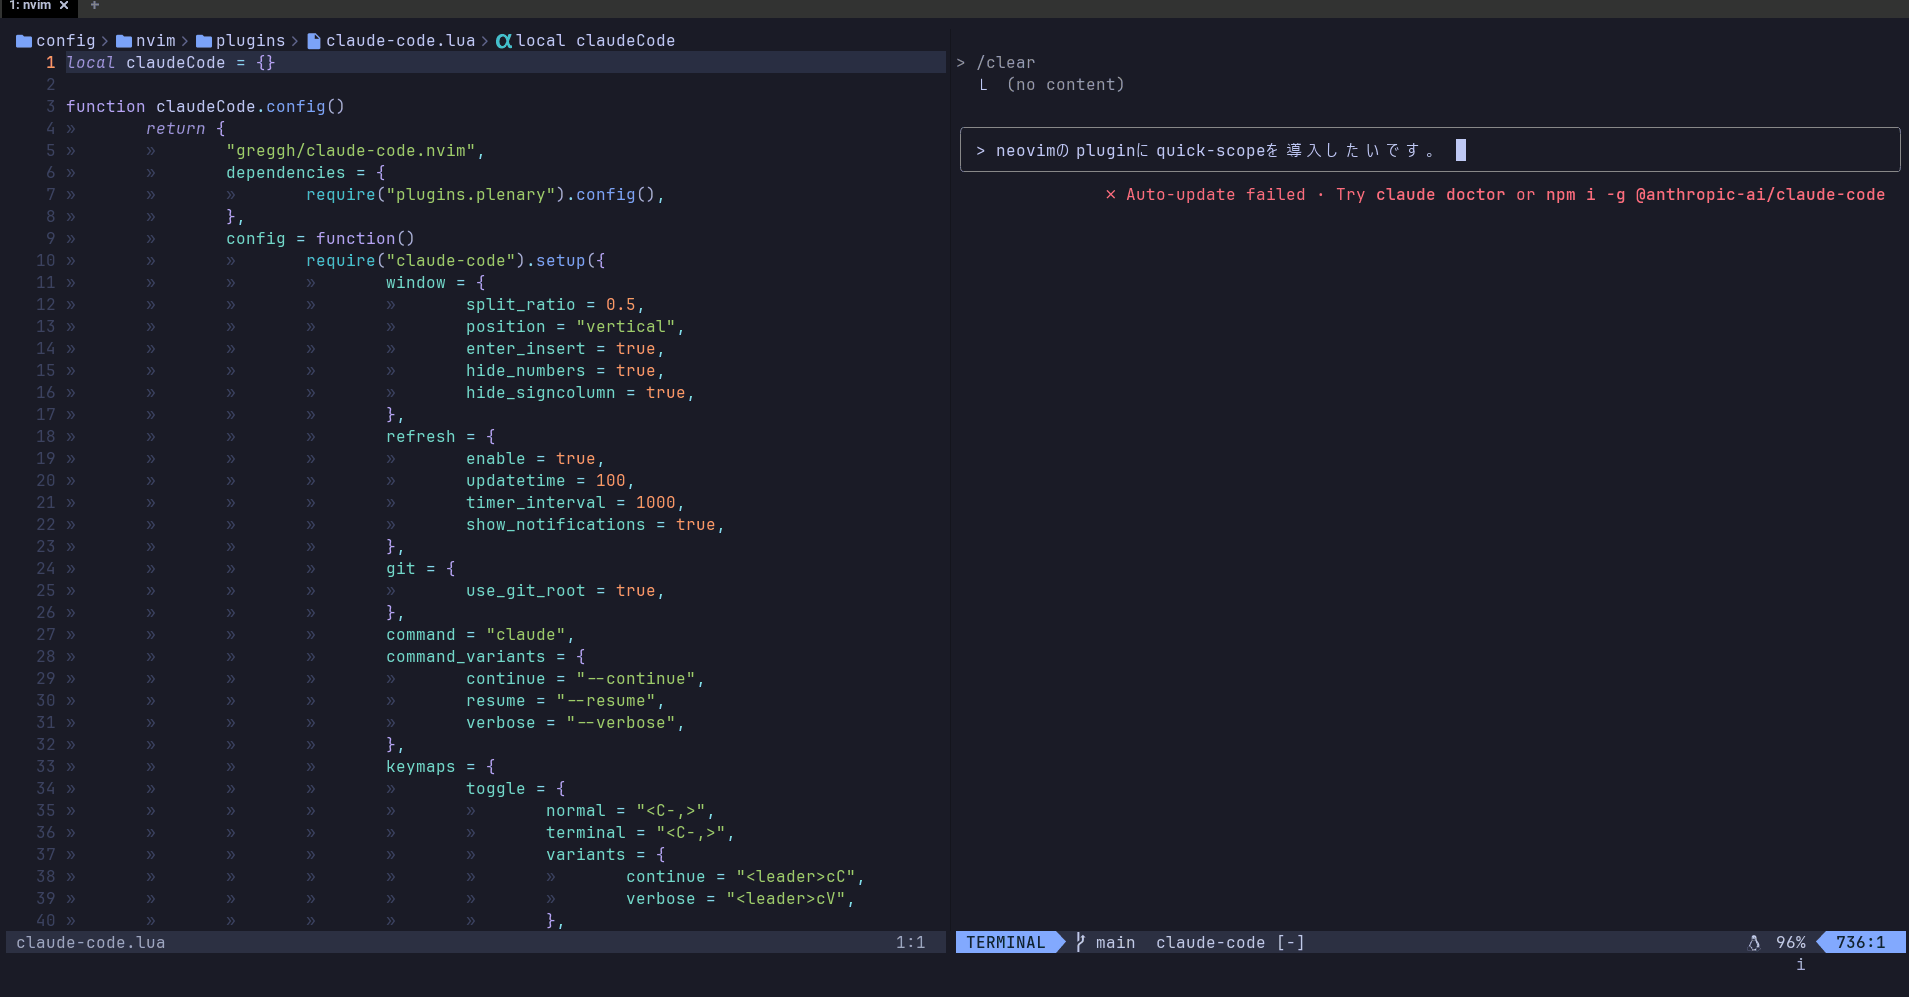Click the chevron after plugins in breadcrumb

pyautogui.click(x=295, y=41)
